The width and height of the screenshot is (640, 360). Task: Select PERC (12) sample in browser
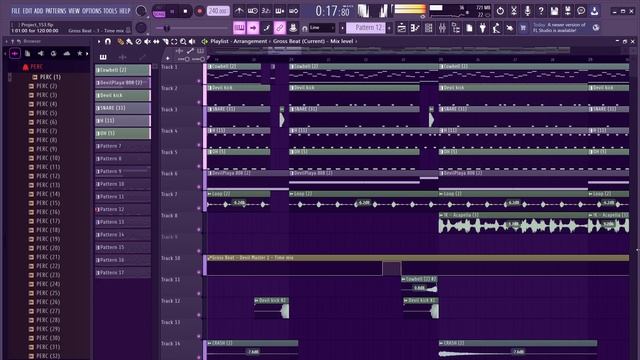[48, 176]
